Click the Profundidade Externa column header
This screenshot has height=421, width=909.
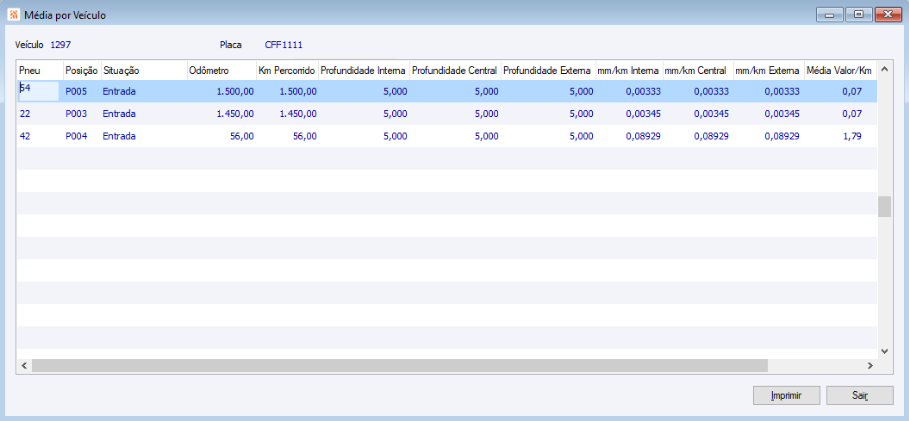click(x=548, y=70)
